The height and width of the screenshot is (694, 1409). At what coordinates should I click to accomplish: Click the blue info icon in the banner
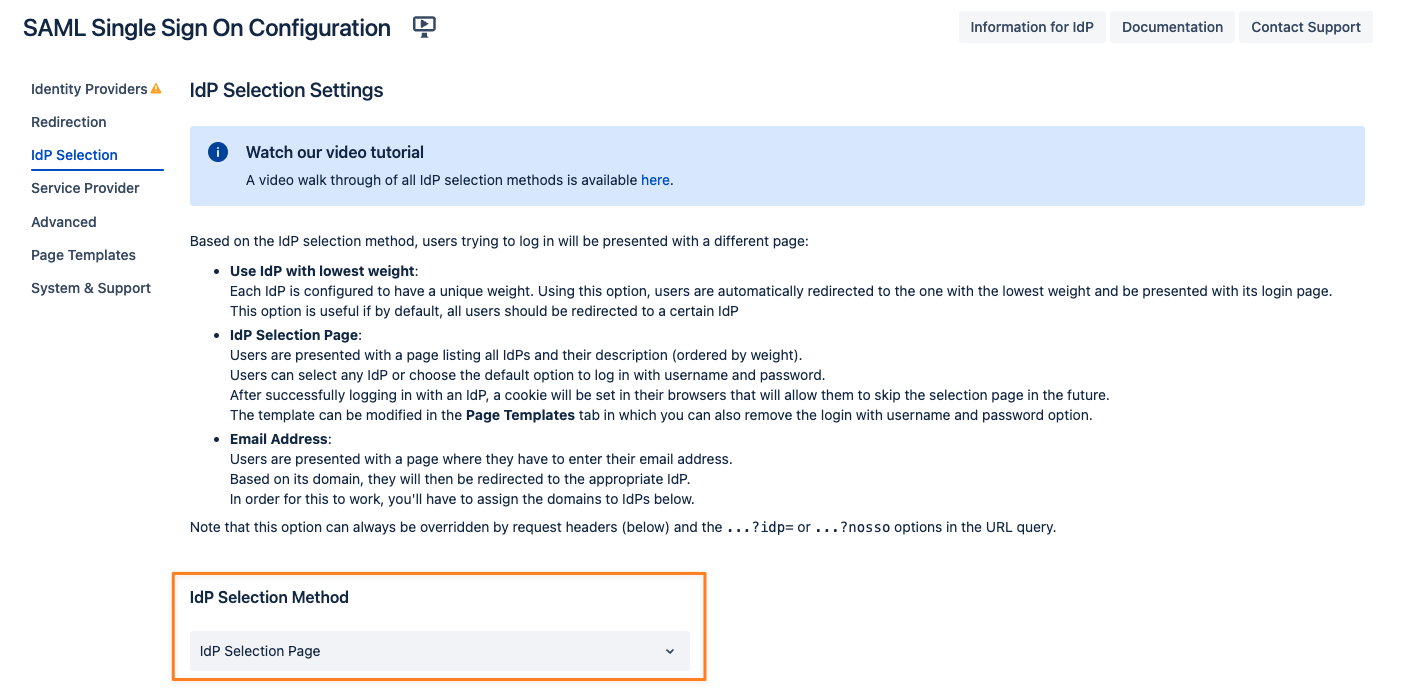pos(218,152)
